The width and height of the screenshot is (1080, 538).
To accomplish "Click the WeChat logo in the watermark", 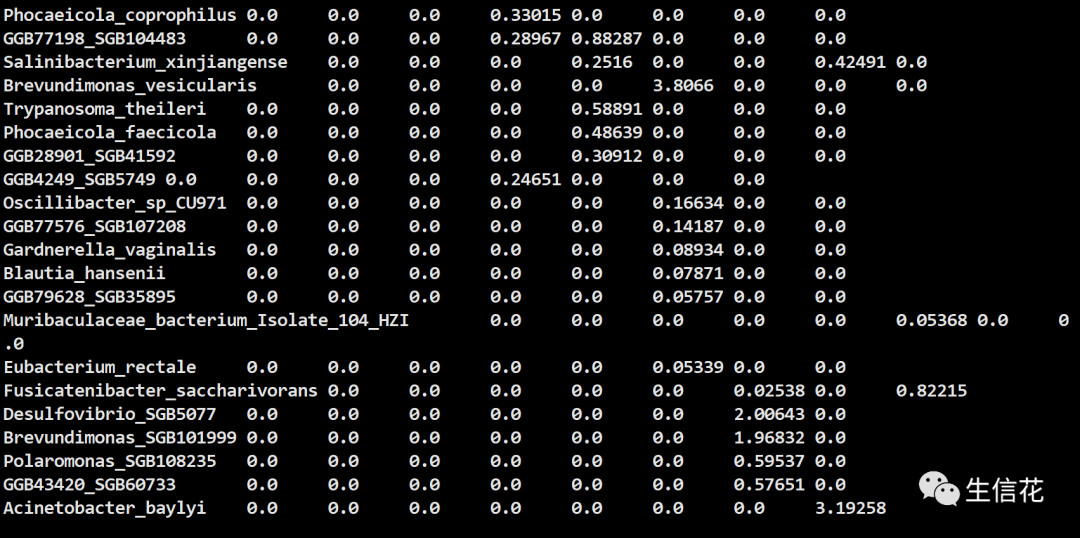I will pos(939,489).
